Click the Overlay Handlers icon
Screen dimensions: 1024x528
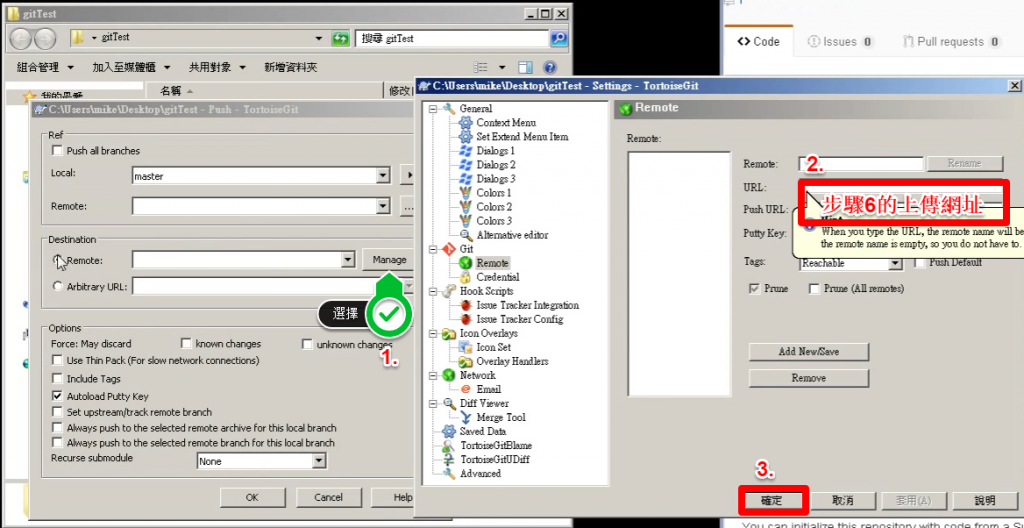tap(465, 361)
